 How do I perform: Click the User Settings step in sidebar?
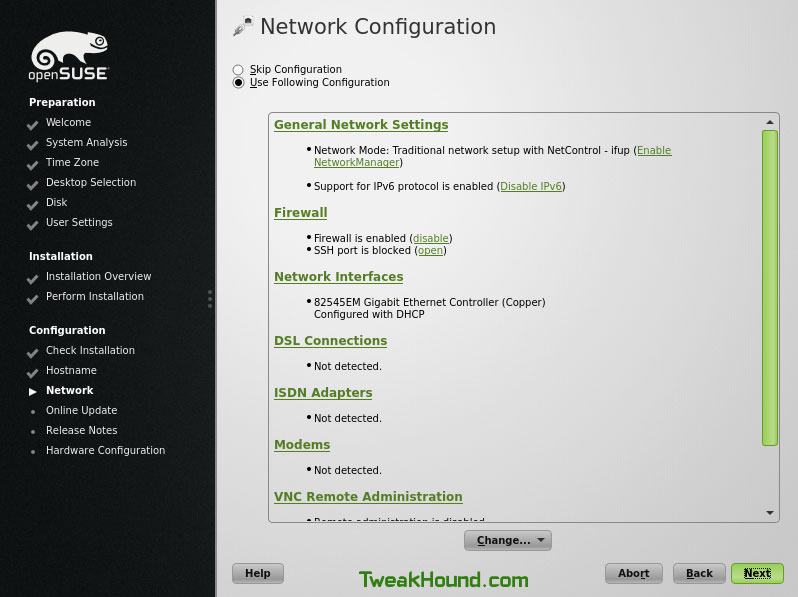coord(79,222)
